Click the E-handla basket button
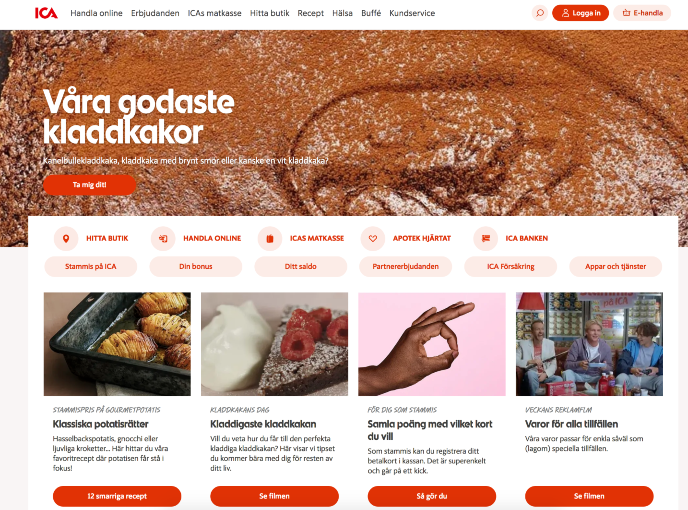 [642, 13]
